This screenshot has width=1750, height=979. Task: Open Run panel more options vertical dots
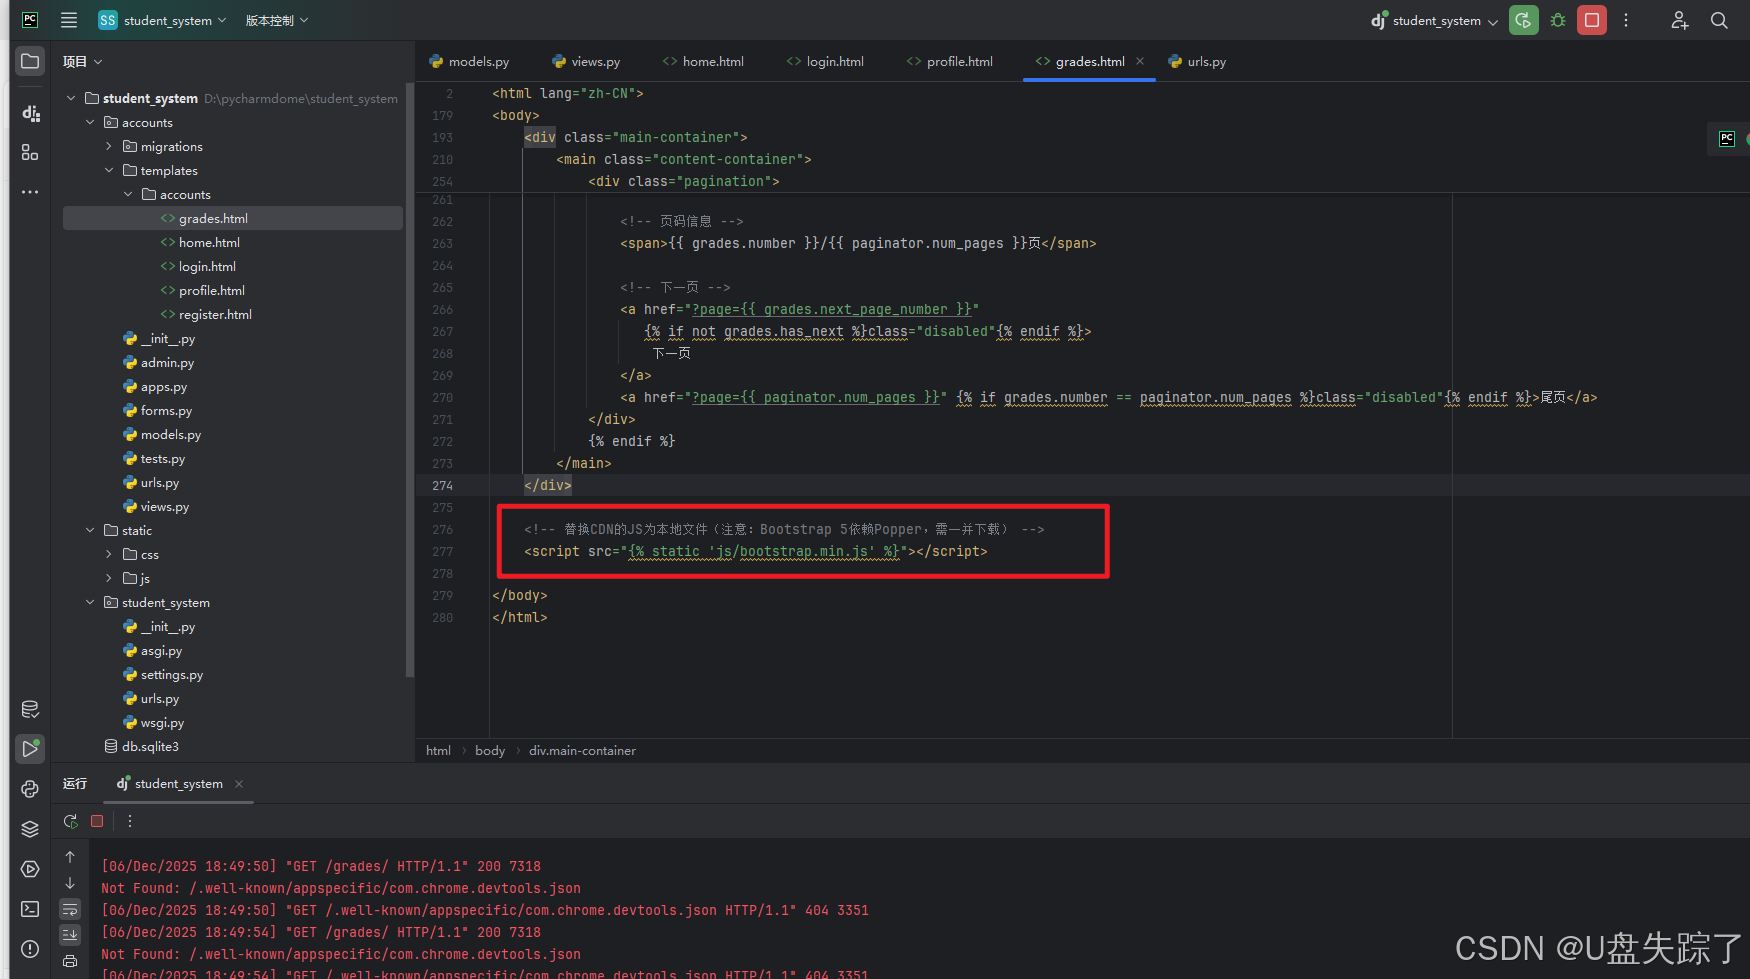(129, 821)
